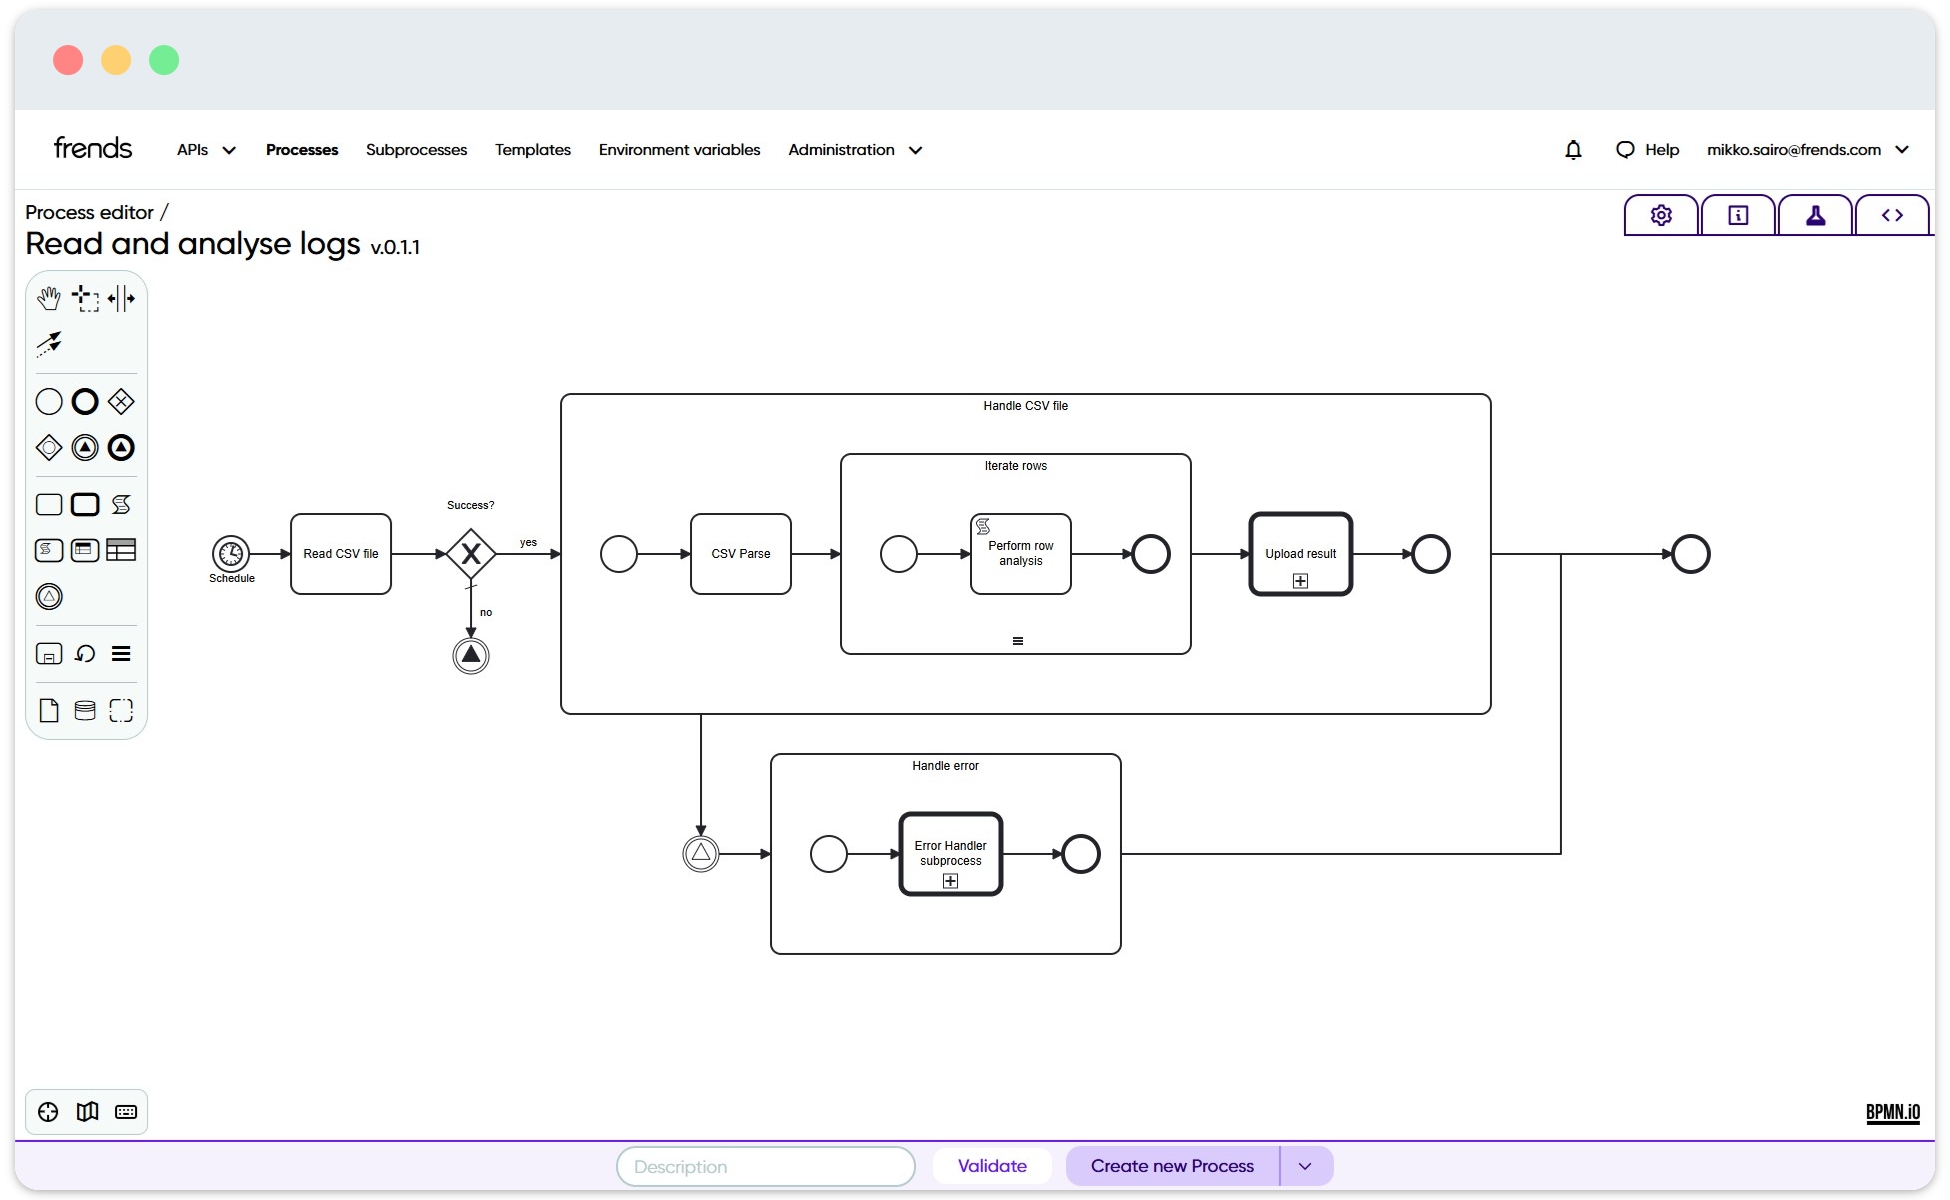Expand the Create new Process chevron
This screenshot has height=1200, width=1950.
click(1304, 1165)
